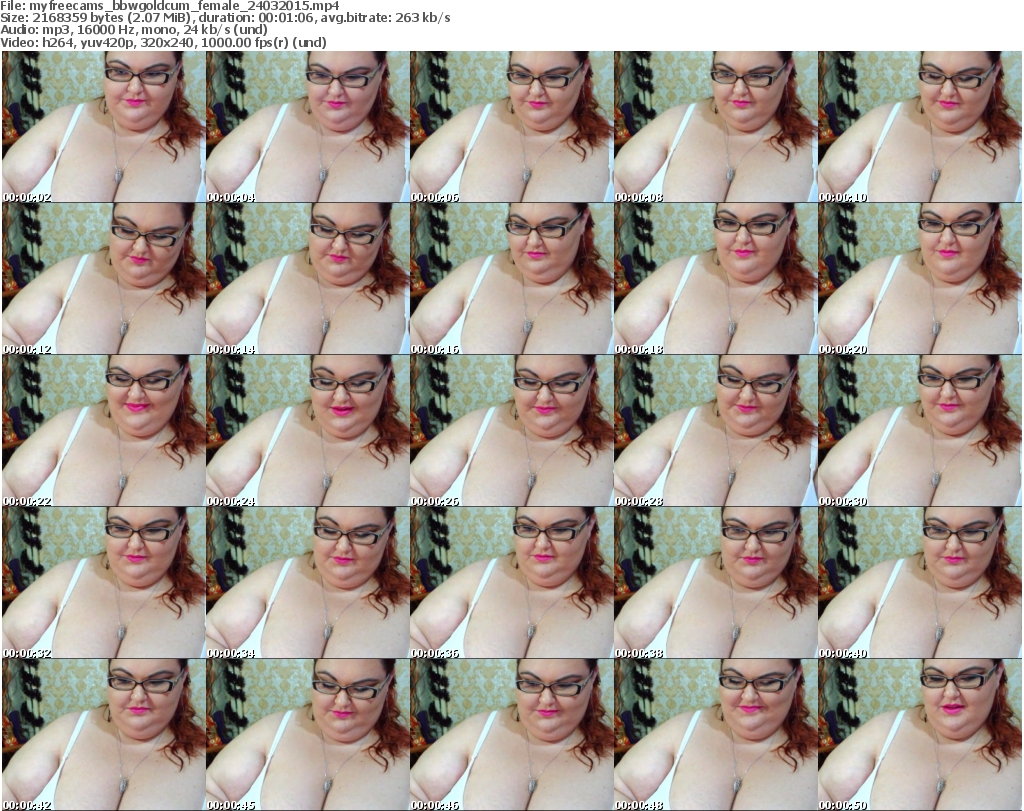Click the 'Audio: mp3, 16000 Hz' line
This screenshot has width=1024, height=811.
[134, 30]
